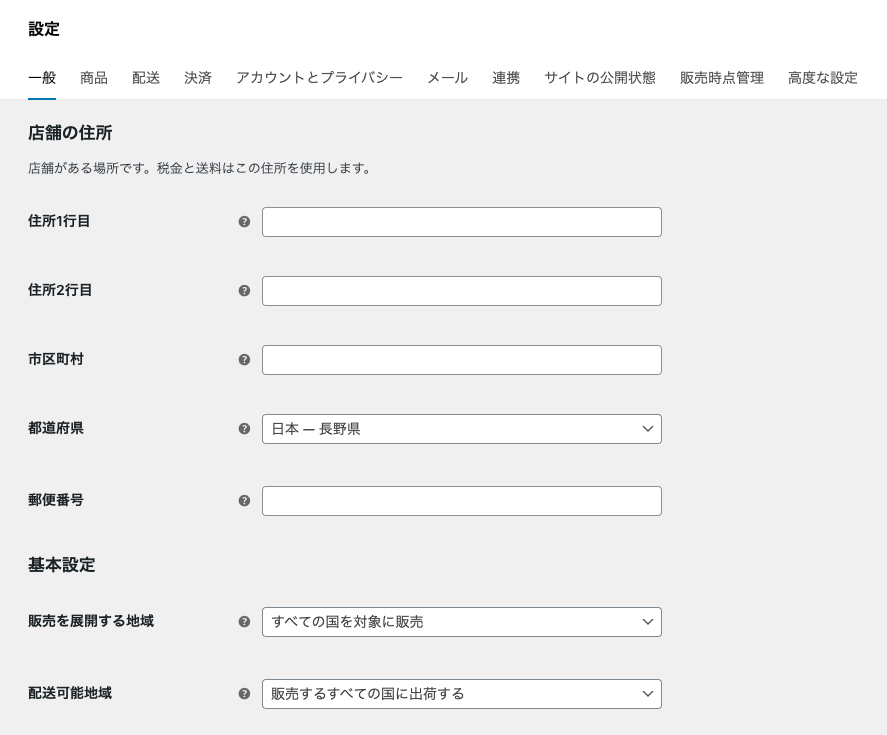Select the アカウントとプライバシー tab
The width and height of the screenshot is (887, 735).
pyautogui.click(x=319, y=78)
